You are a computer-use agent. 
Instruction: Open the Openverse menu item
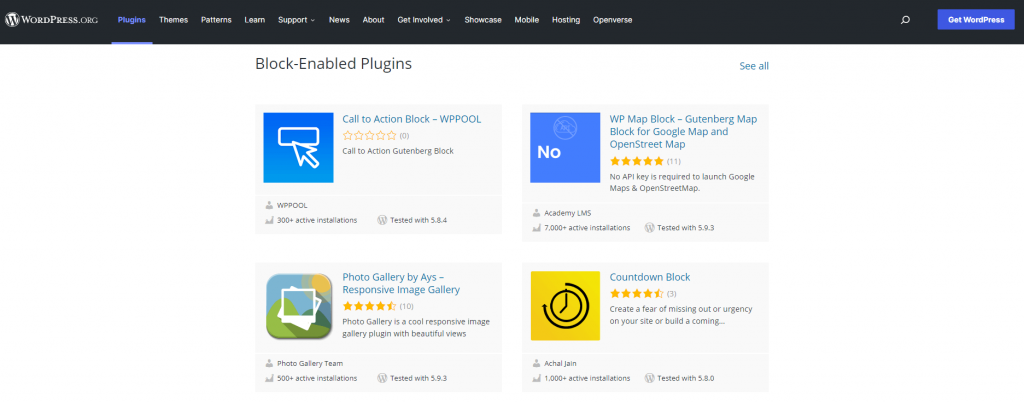613,20
